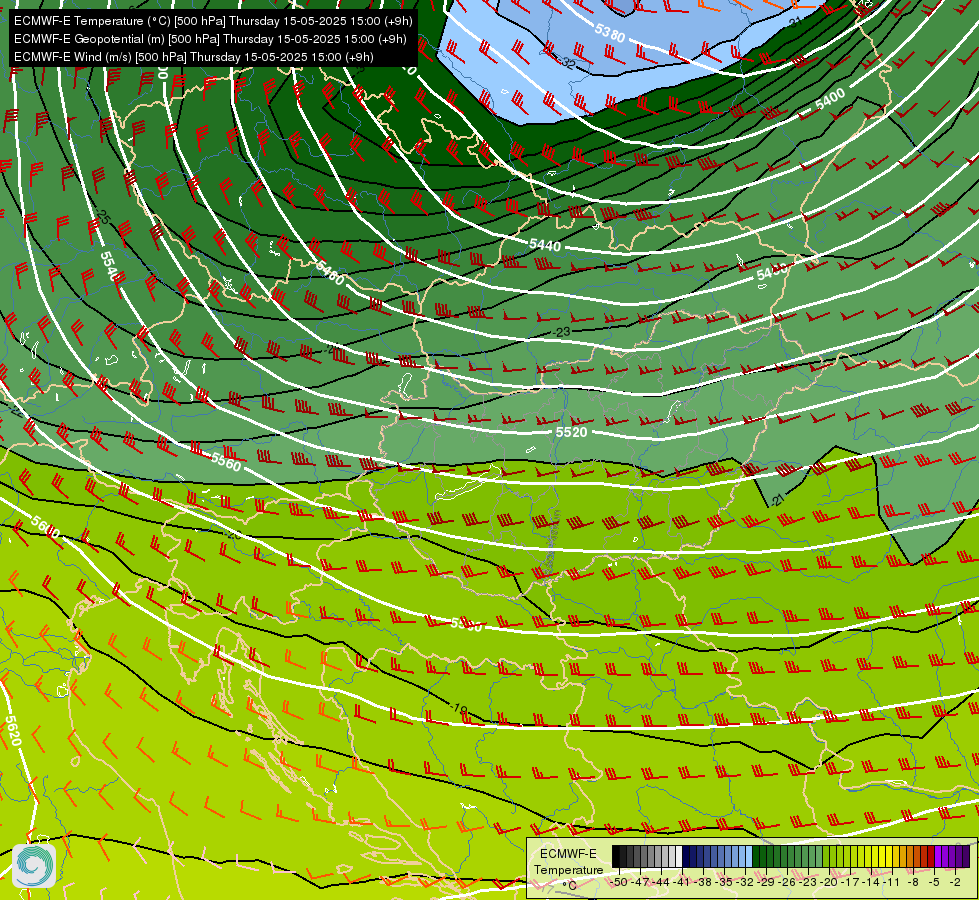
Task: Click the -47 tick label in color scale
Action: (x=640, y=882)
